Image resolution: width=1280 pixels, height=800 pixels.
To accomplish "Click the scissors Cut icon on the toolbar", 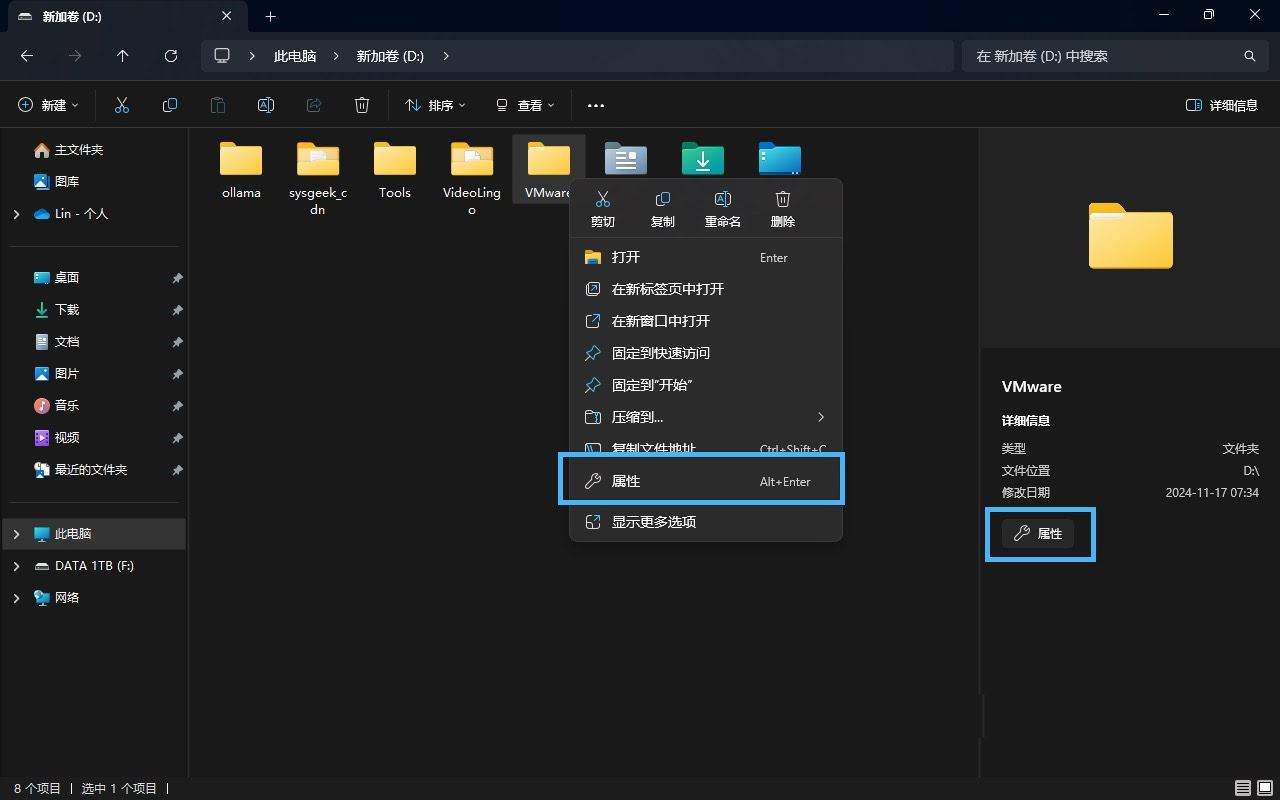I will click(x=122, y=105).
